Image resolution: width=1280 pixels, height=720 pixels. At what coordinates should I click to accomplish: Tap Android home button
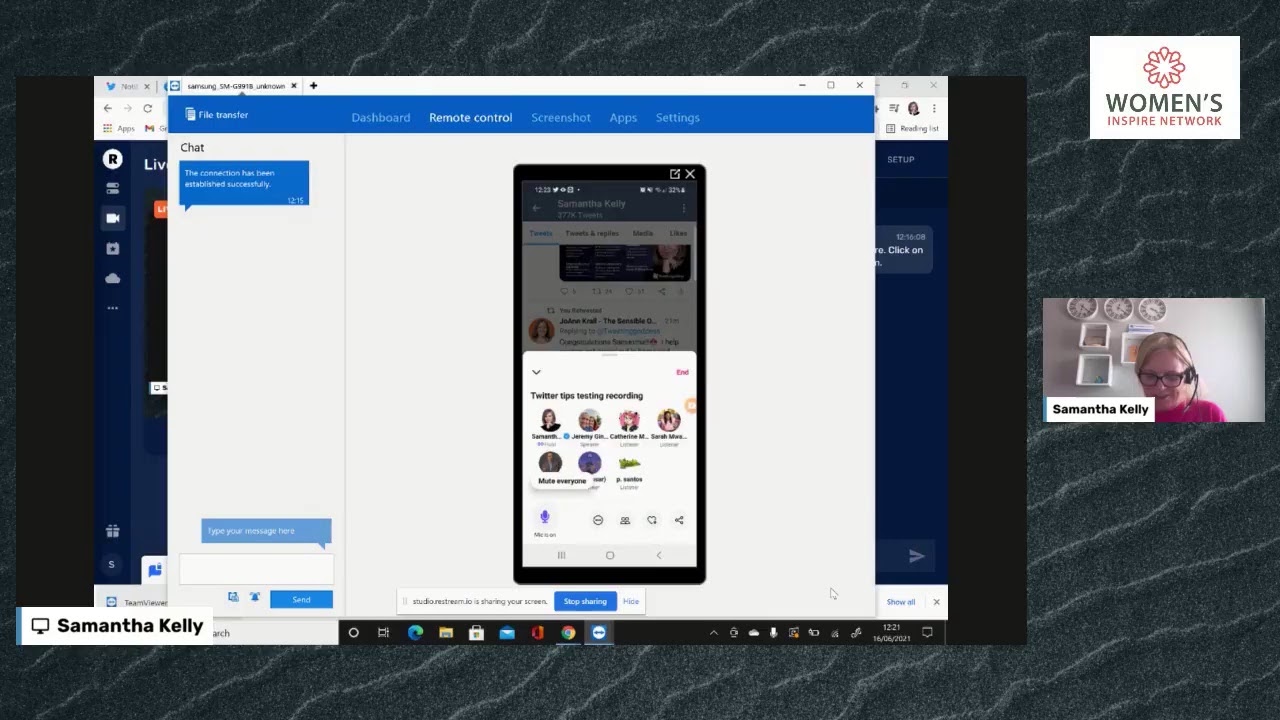coord(610,555)
